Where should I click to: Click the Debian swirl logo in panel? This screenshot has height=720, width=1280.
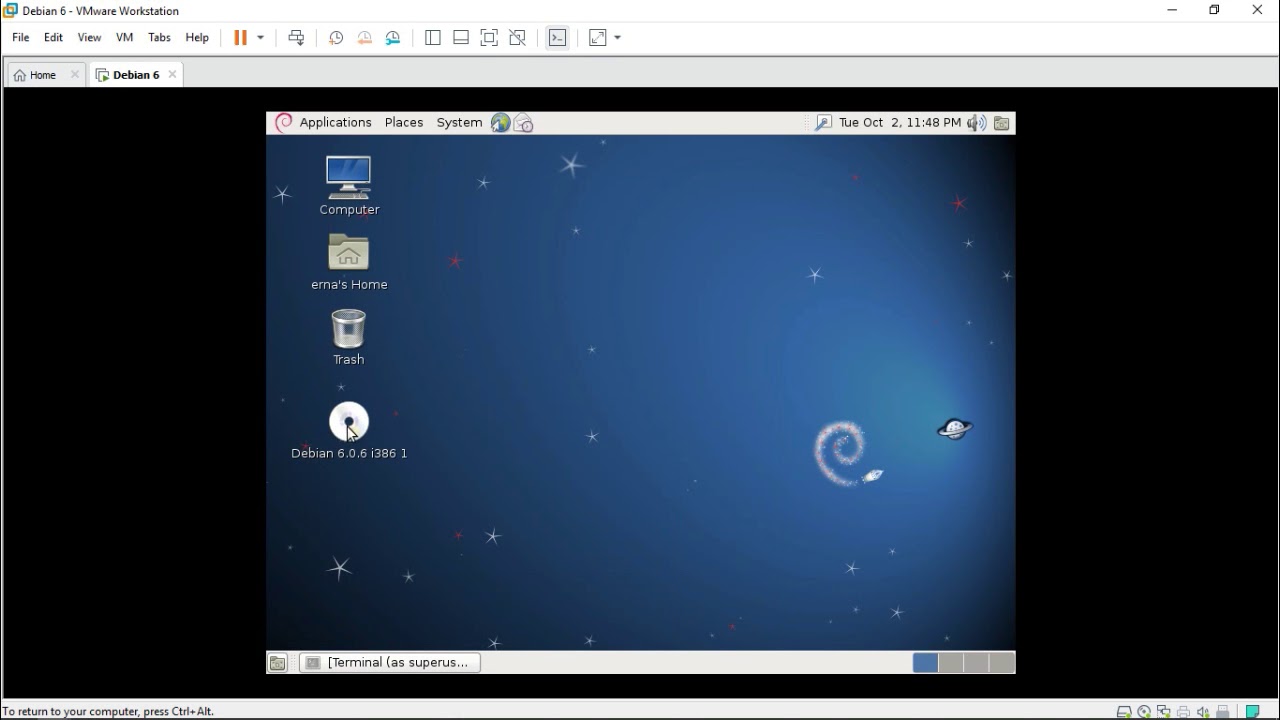click(283, 123)
